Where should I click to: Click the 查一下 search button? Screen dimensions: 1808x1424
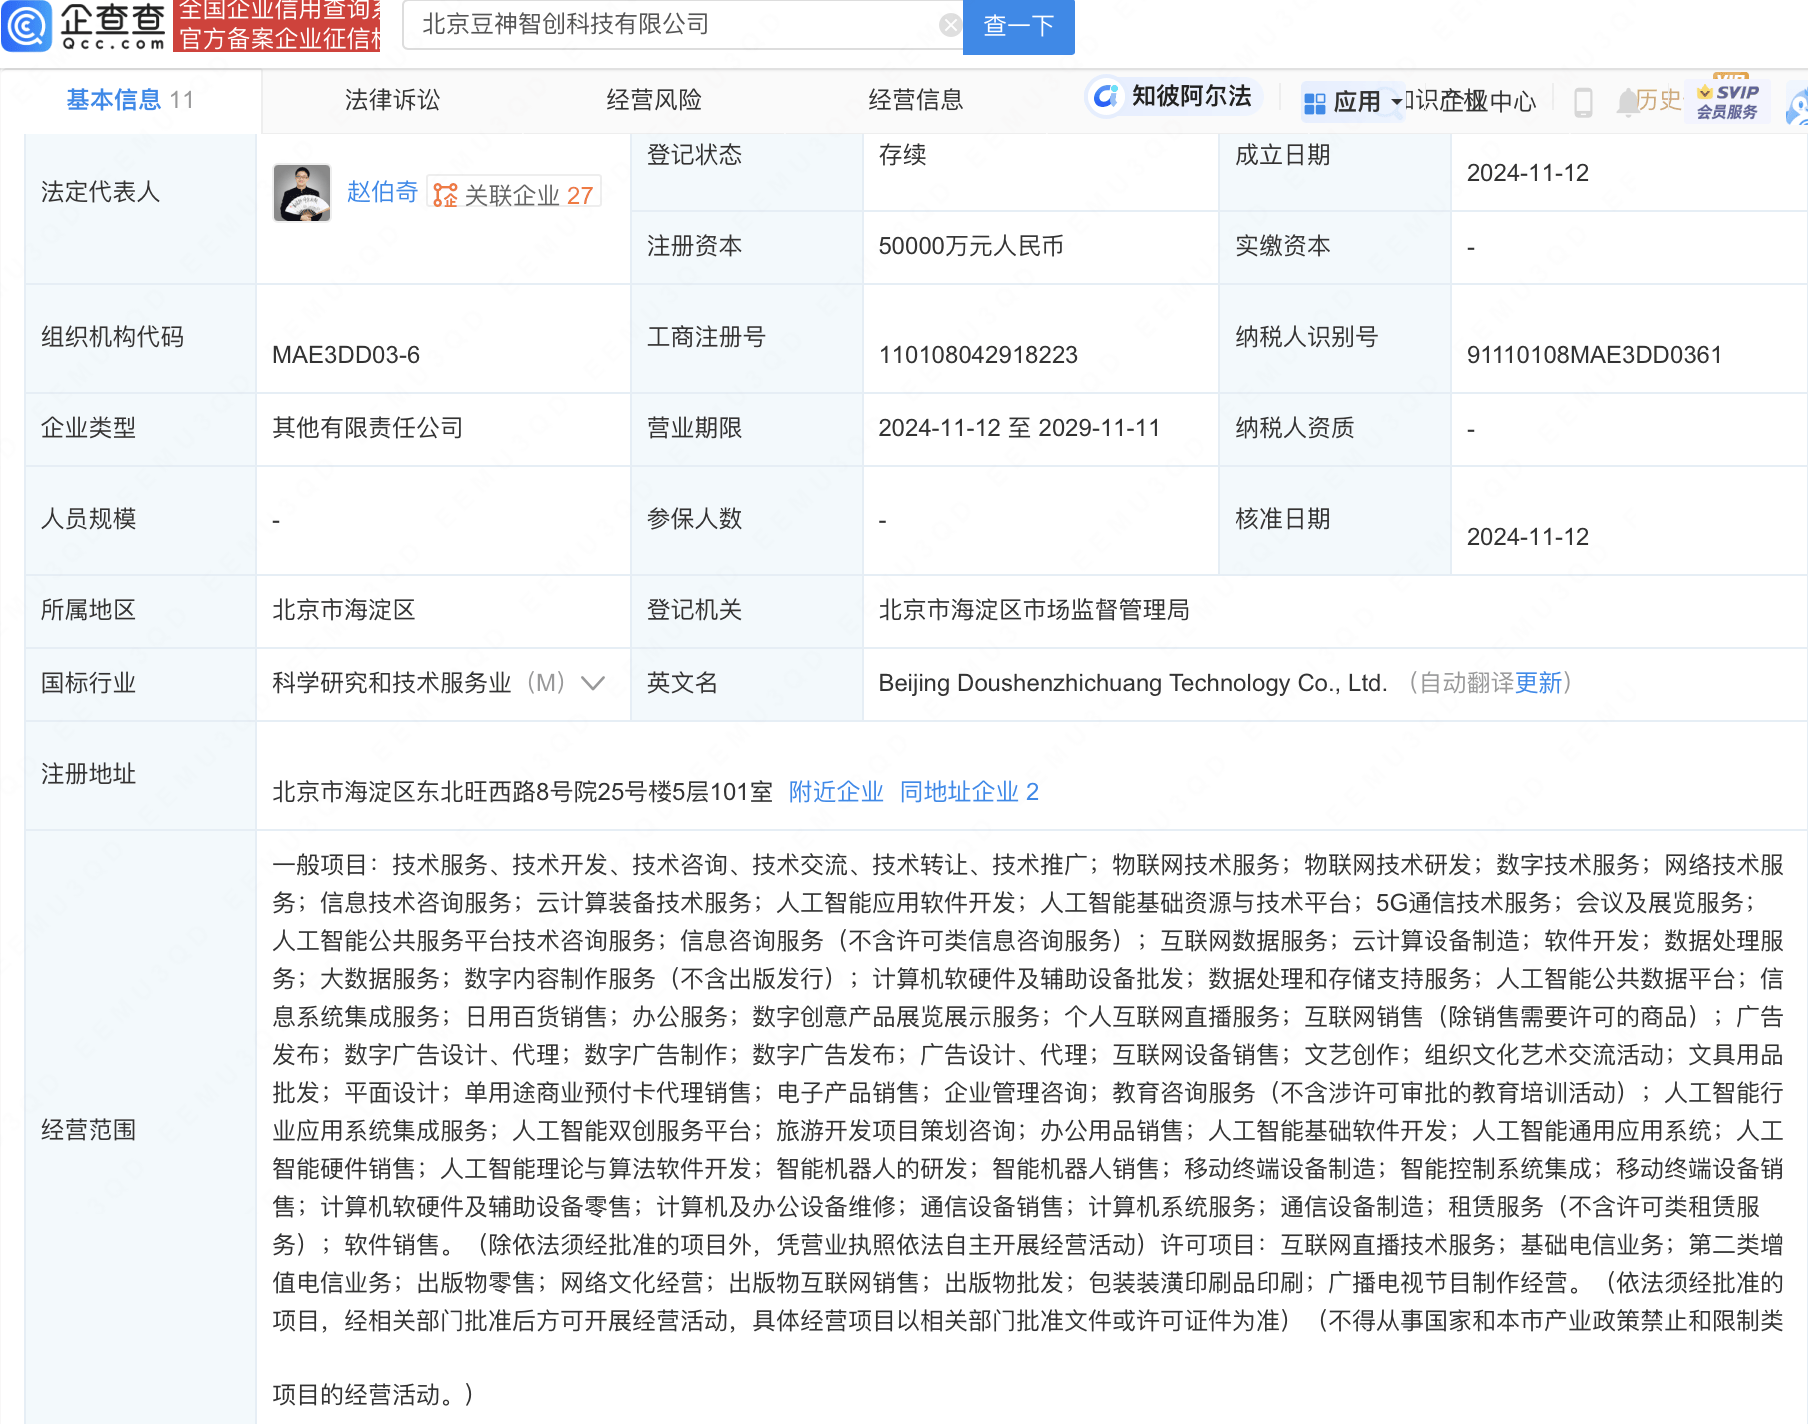(1018, 26)
